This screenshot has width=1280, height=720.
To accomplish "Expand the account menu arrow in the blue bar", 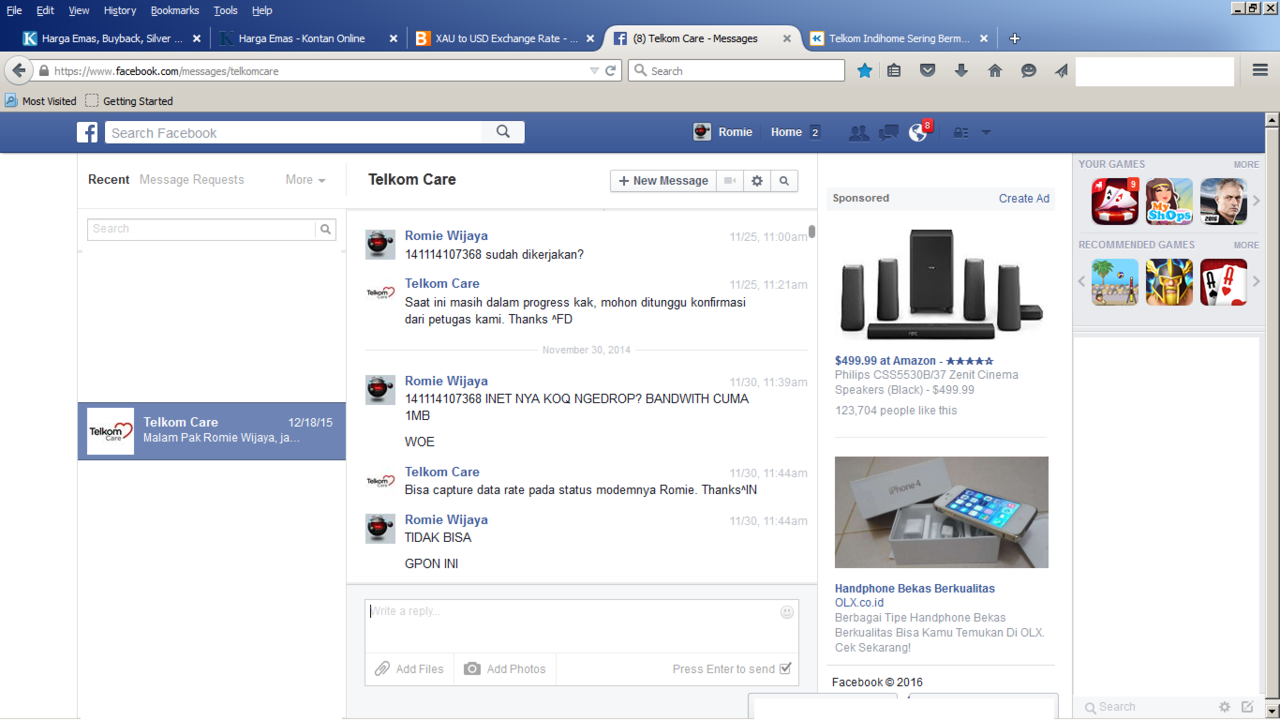I will coord(986,133).
